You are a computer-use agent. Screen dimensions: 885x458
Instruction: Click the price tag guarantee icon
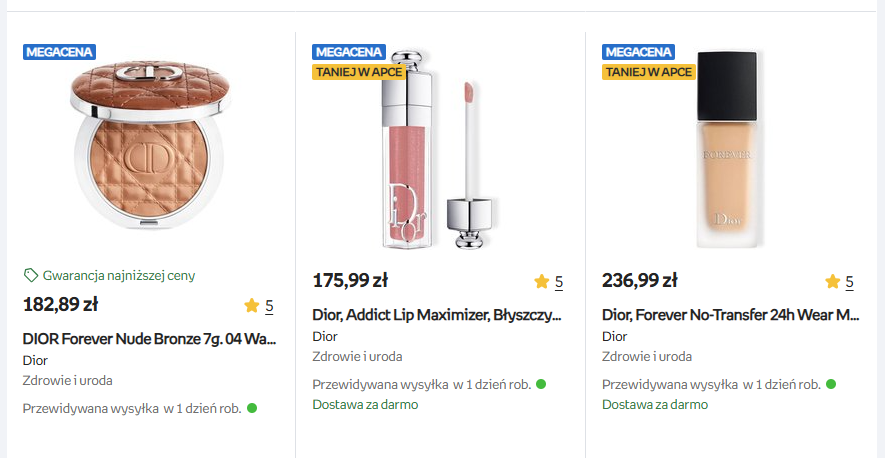pyautogui.click(x=30, y=275)
